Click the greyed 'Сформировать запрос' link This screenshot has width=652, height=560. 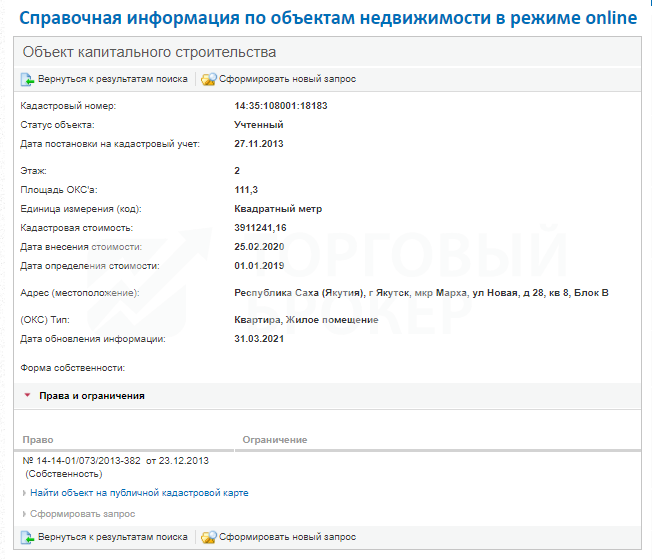[x=83, y=514]
